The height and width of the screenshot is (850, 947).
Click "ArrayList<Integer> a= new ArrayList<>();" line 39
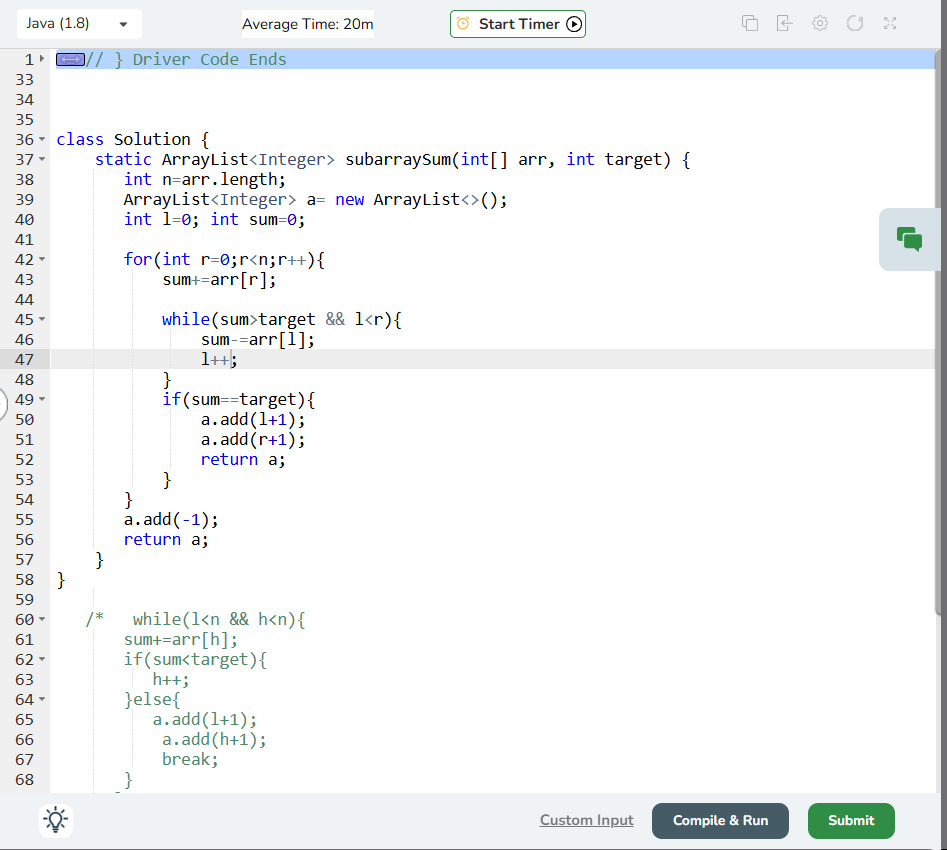click(x=315, y=199)
